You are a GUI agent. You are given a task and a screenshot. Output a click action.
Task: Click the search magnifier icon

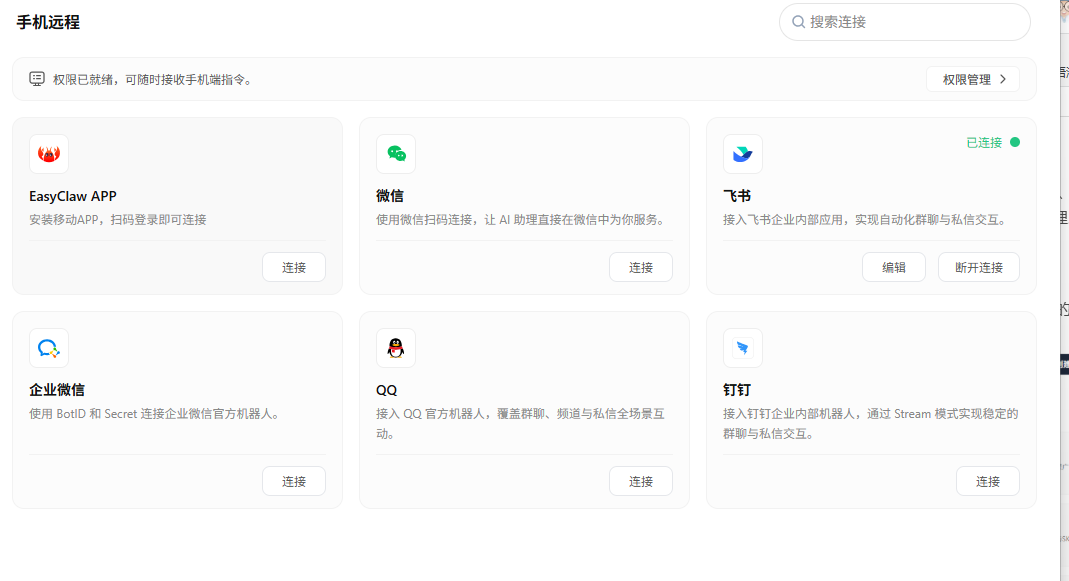798,22
